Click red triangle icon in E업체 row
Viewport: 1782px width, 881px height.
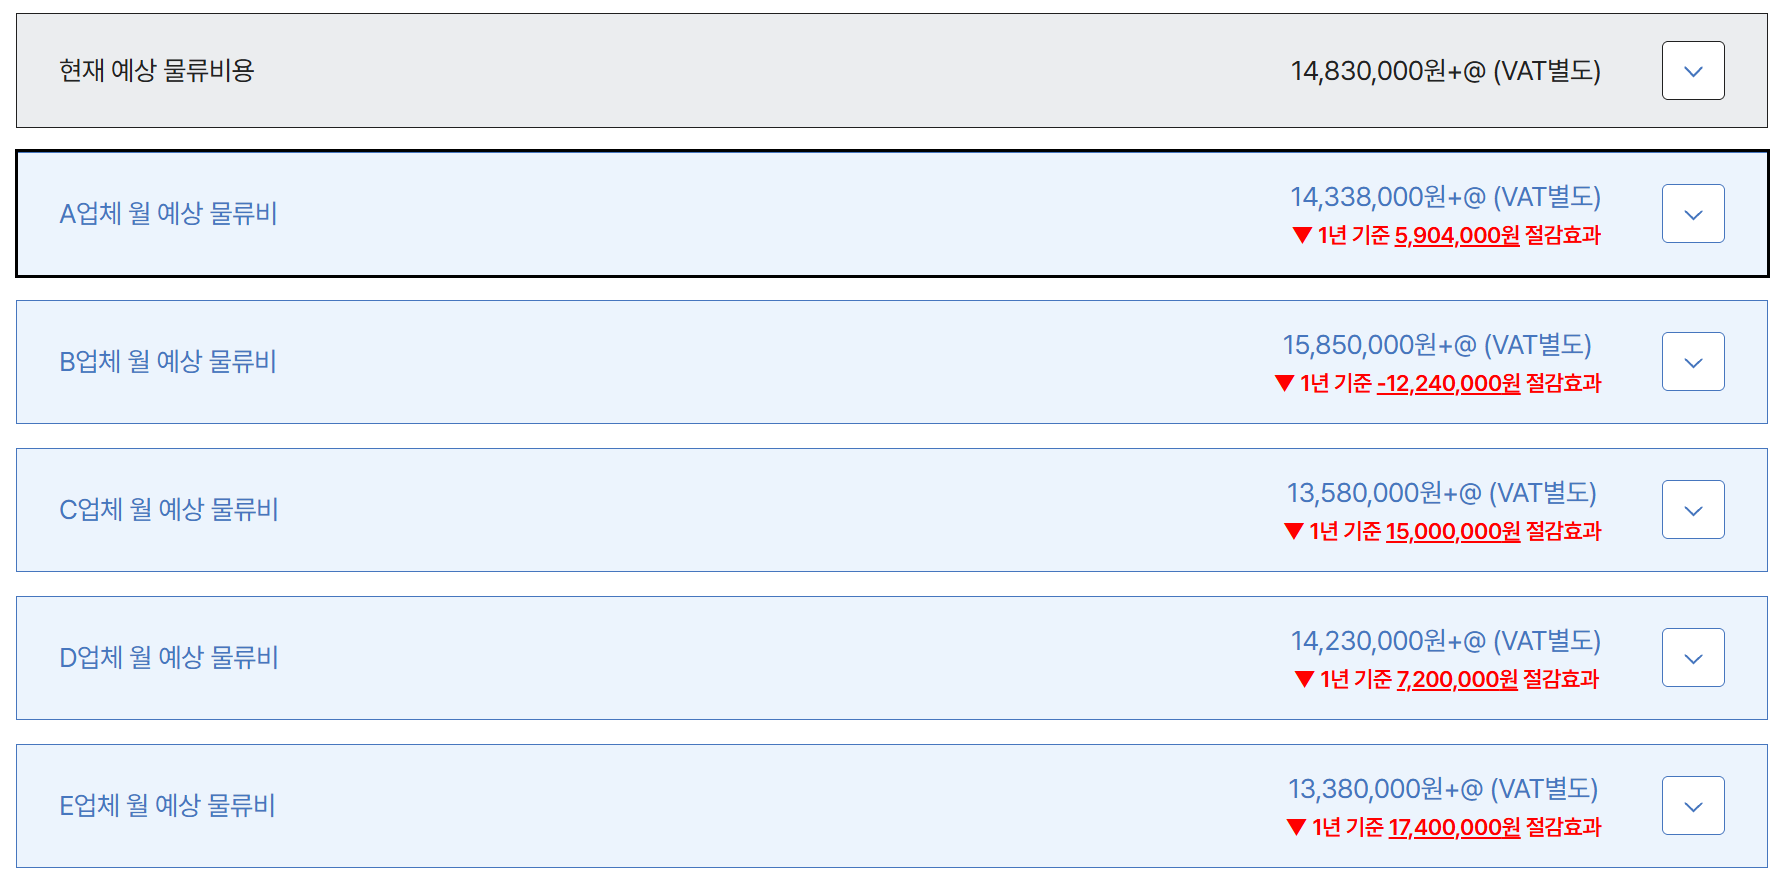coord(1297,827)
